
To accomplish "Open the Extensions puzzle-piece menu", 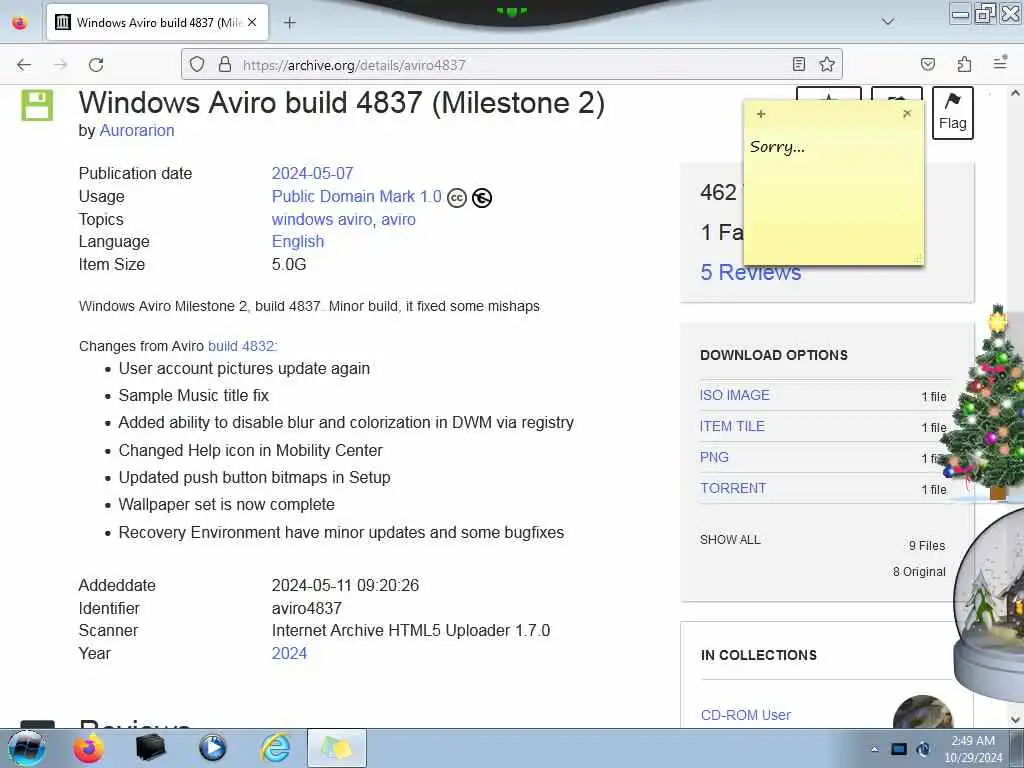I will click(964, 64).
